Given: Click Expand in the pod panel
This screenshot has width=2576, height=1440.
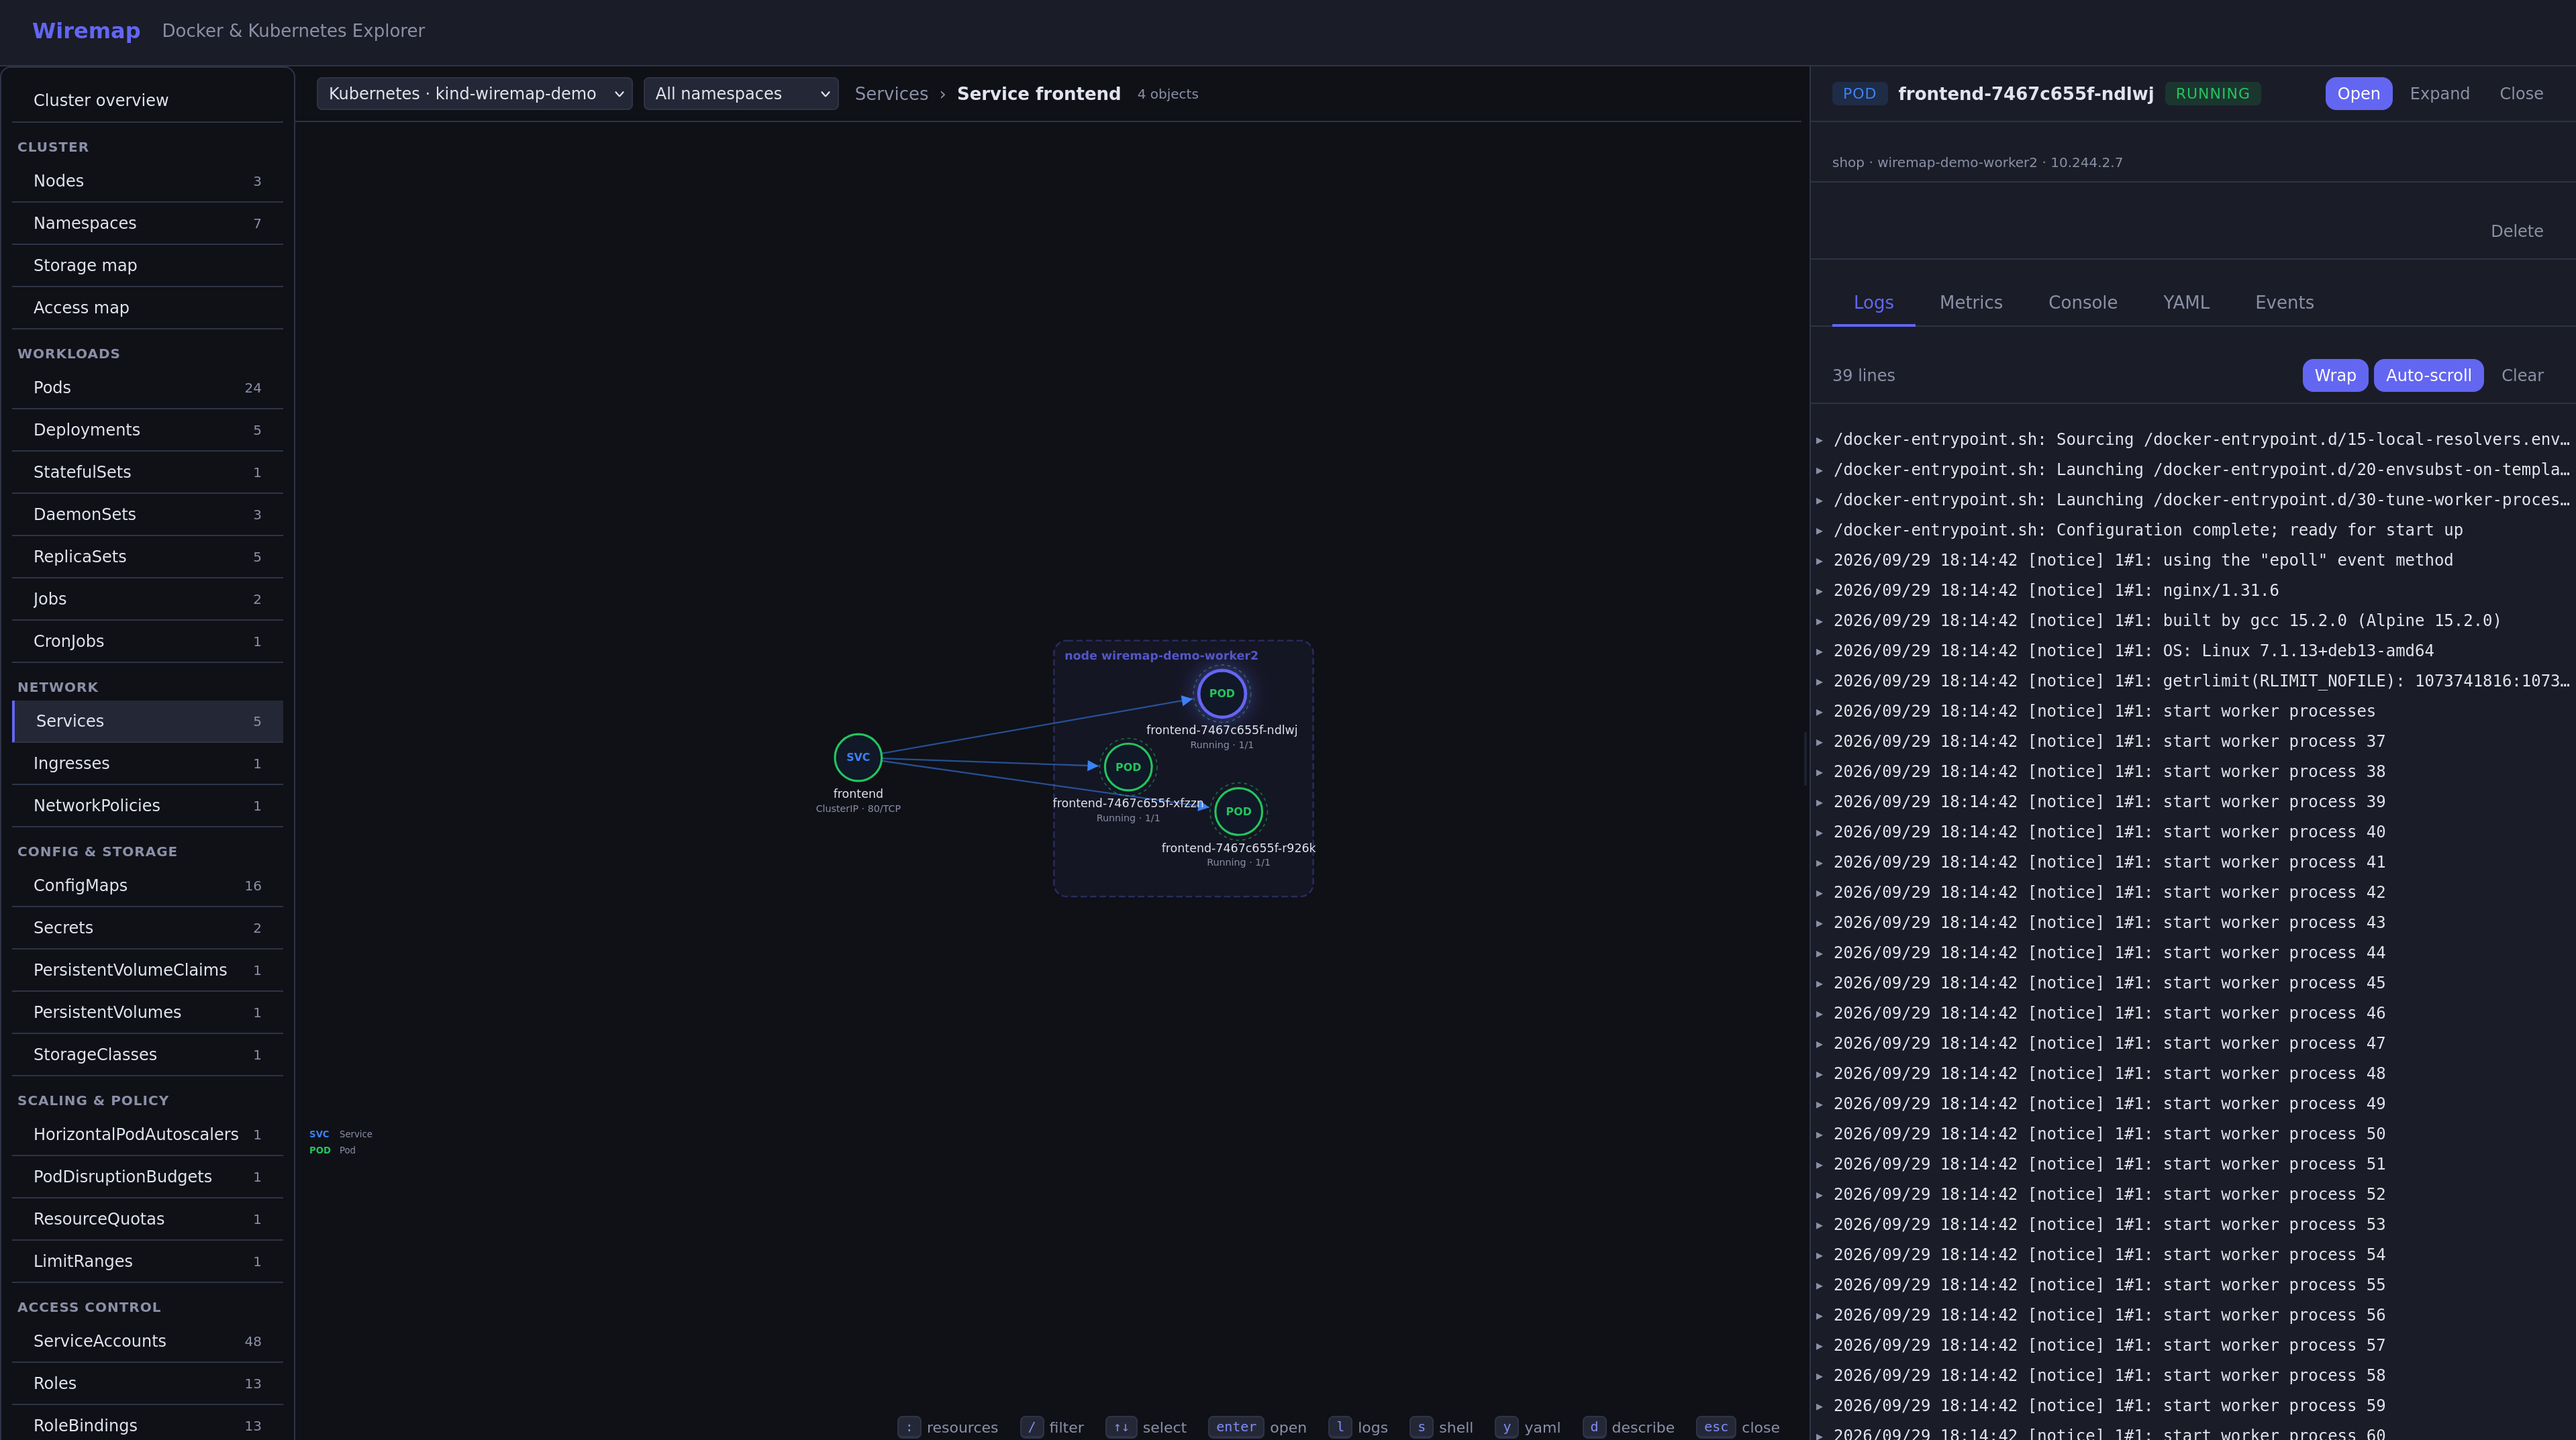Looking at the screenshot, I should pyautogui.click(x=2439, y=94).
